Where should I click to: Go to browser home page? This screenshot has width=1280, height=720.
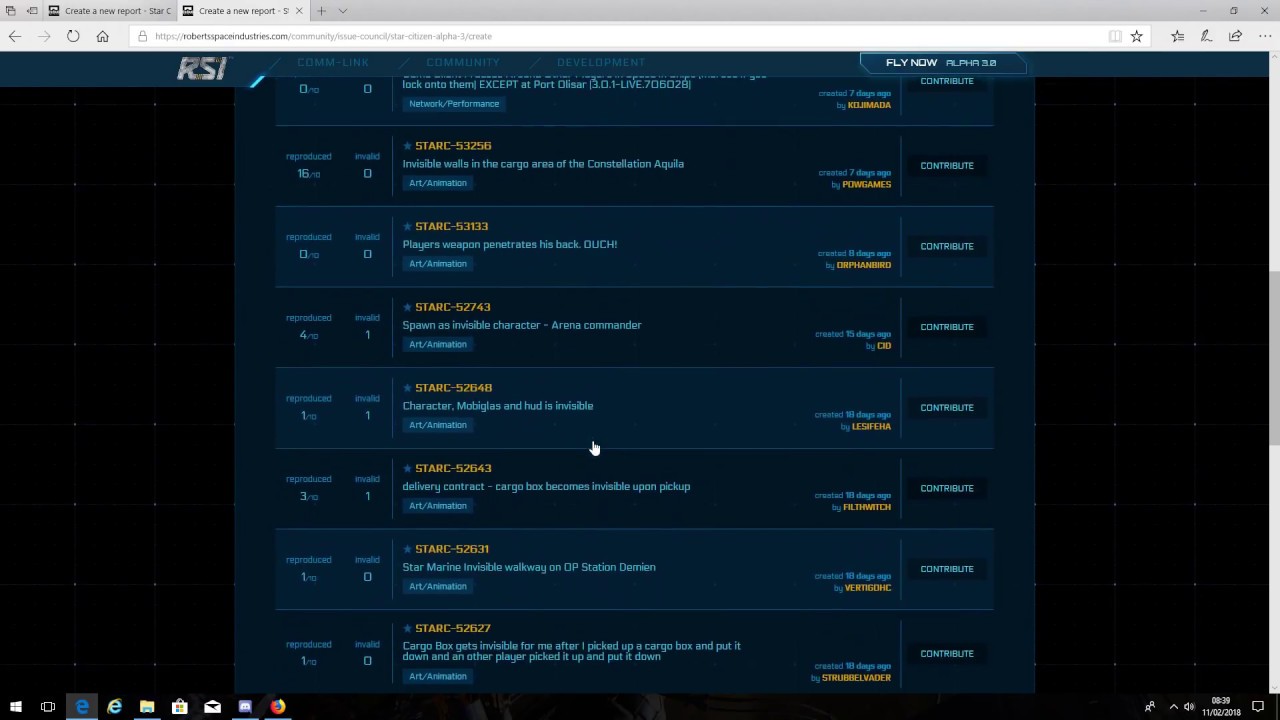pyautogui.click(x=102, y=36)
